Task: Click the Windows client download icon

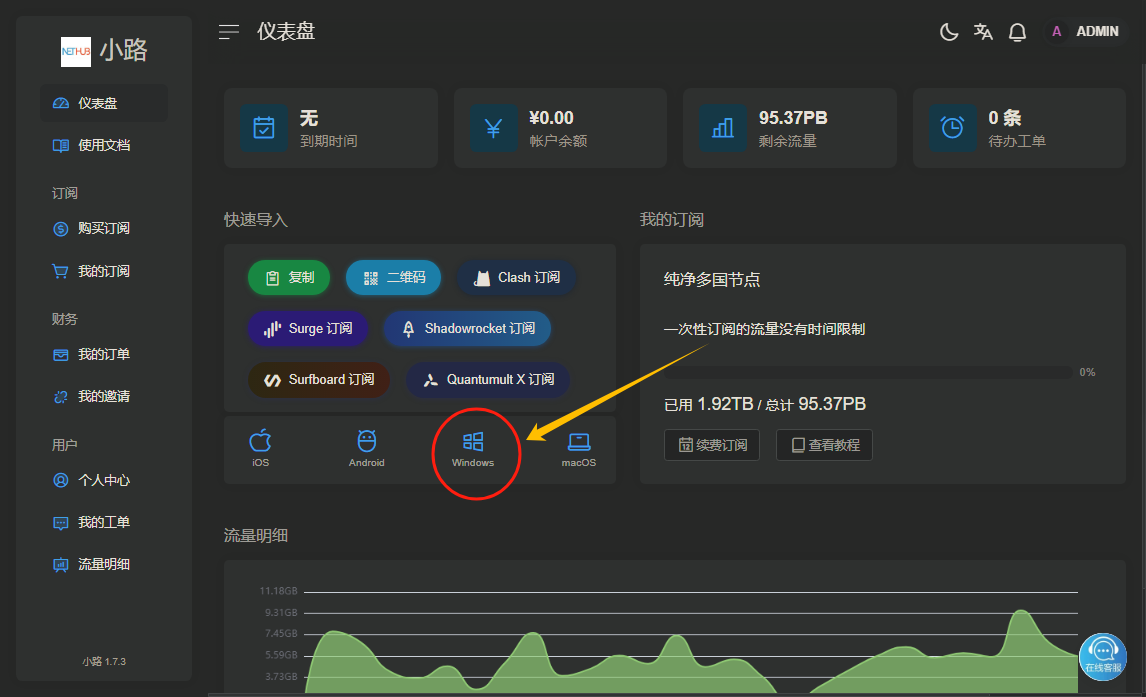Action: (473, 448)
